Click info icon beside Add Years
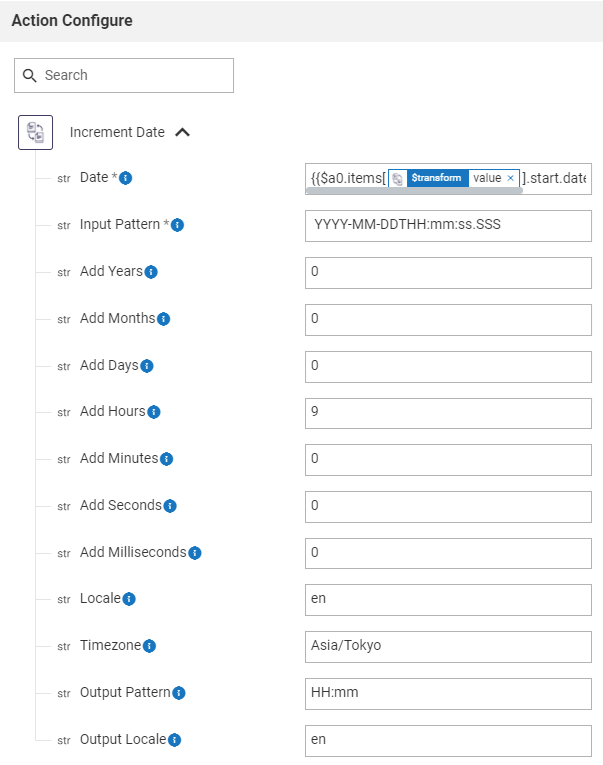The height and width of the screenshot is (765, 603). pos(151,272)
